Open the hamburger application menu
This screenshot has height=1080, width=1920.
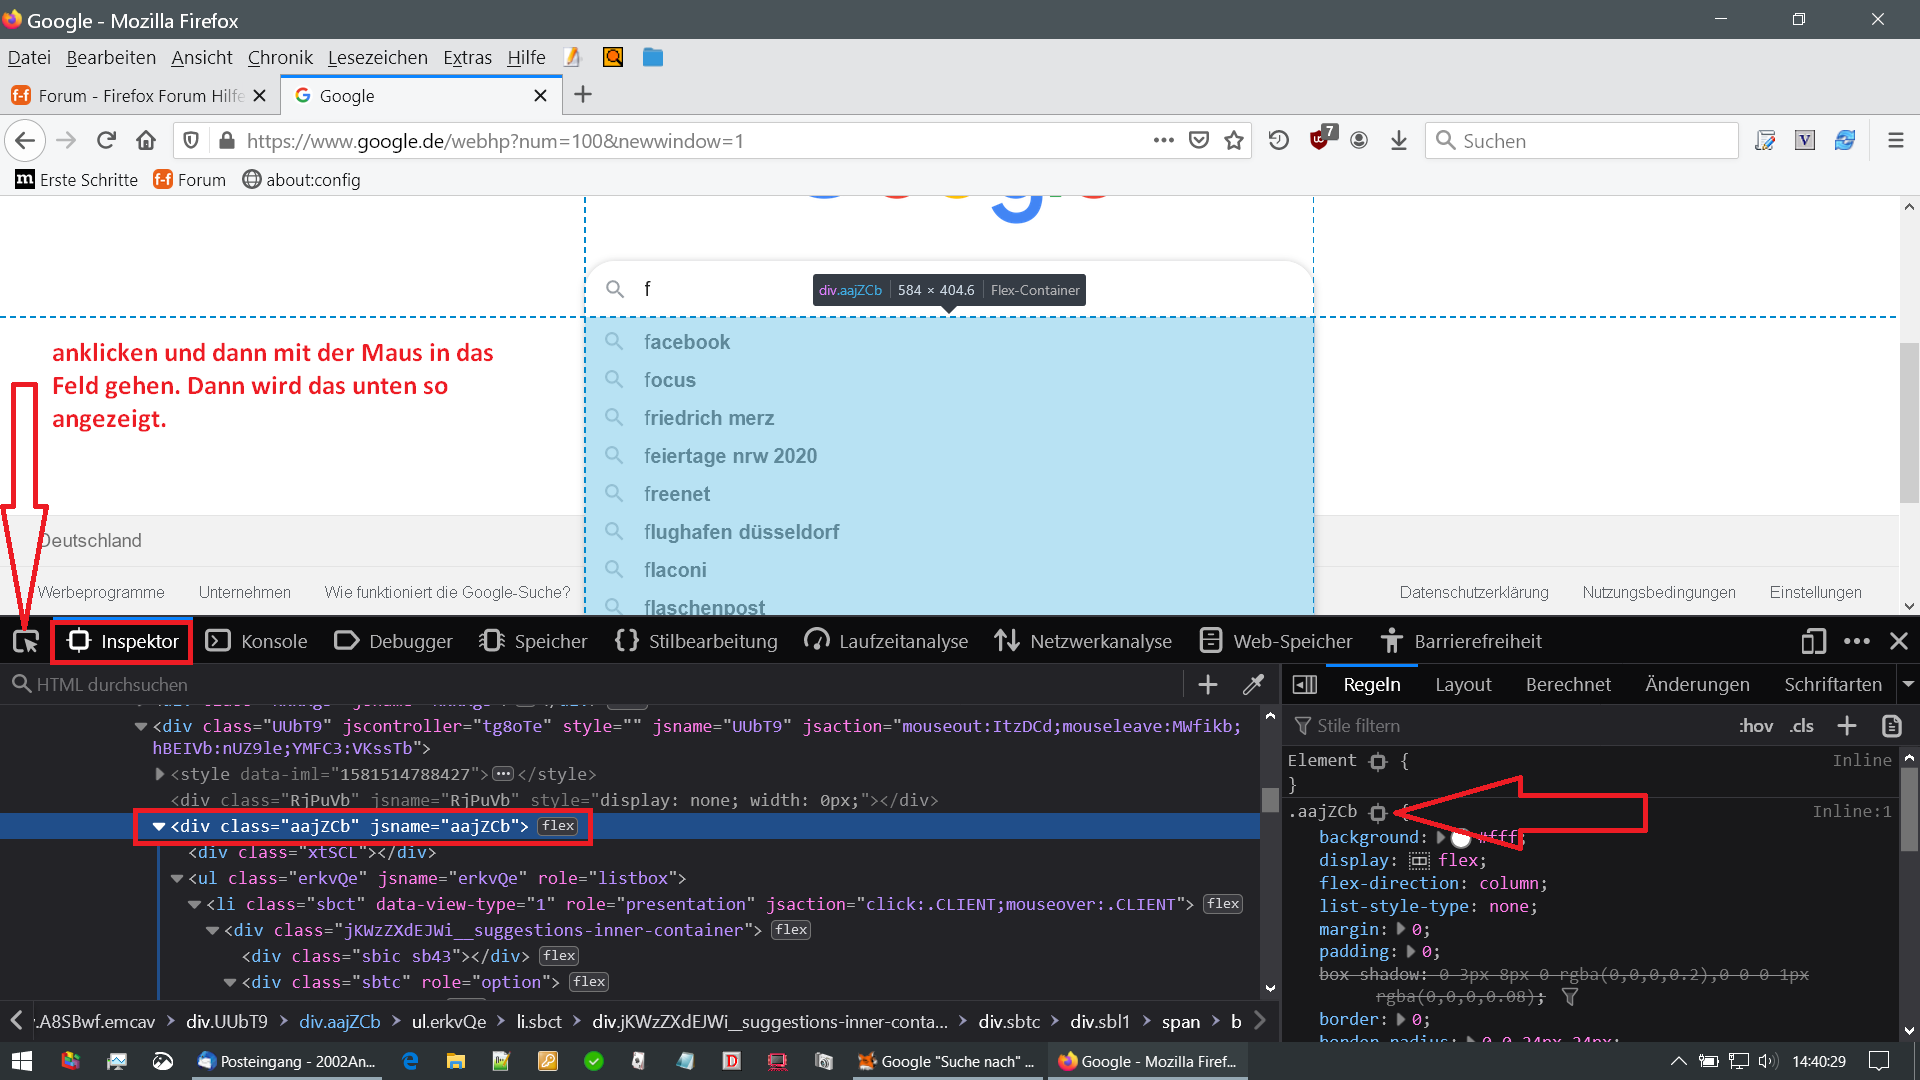(1895, 141)
